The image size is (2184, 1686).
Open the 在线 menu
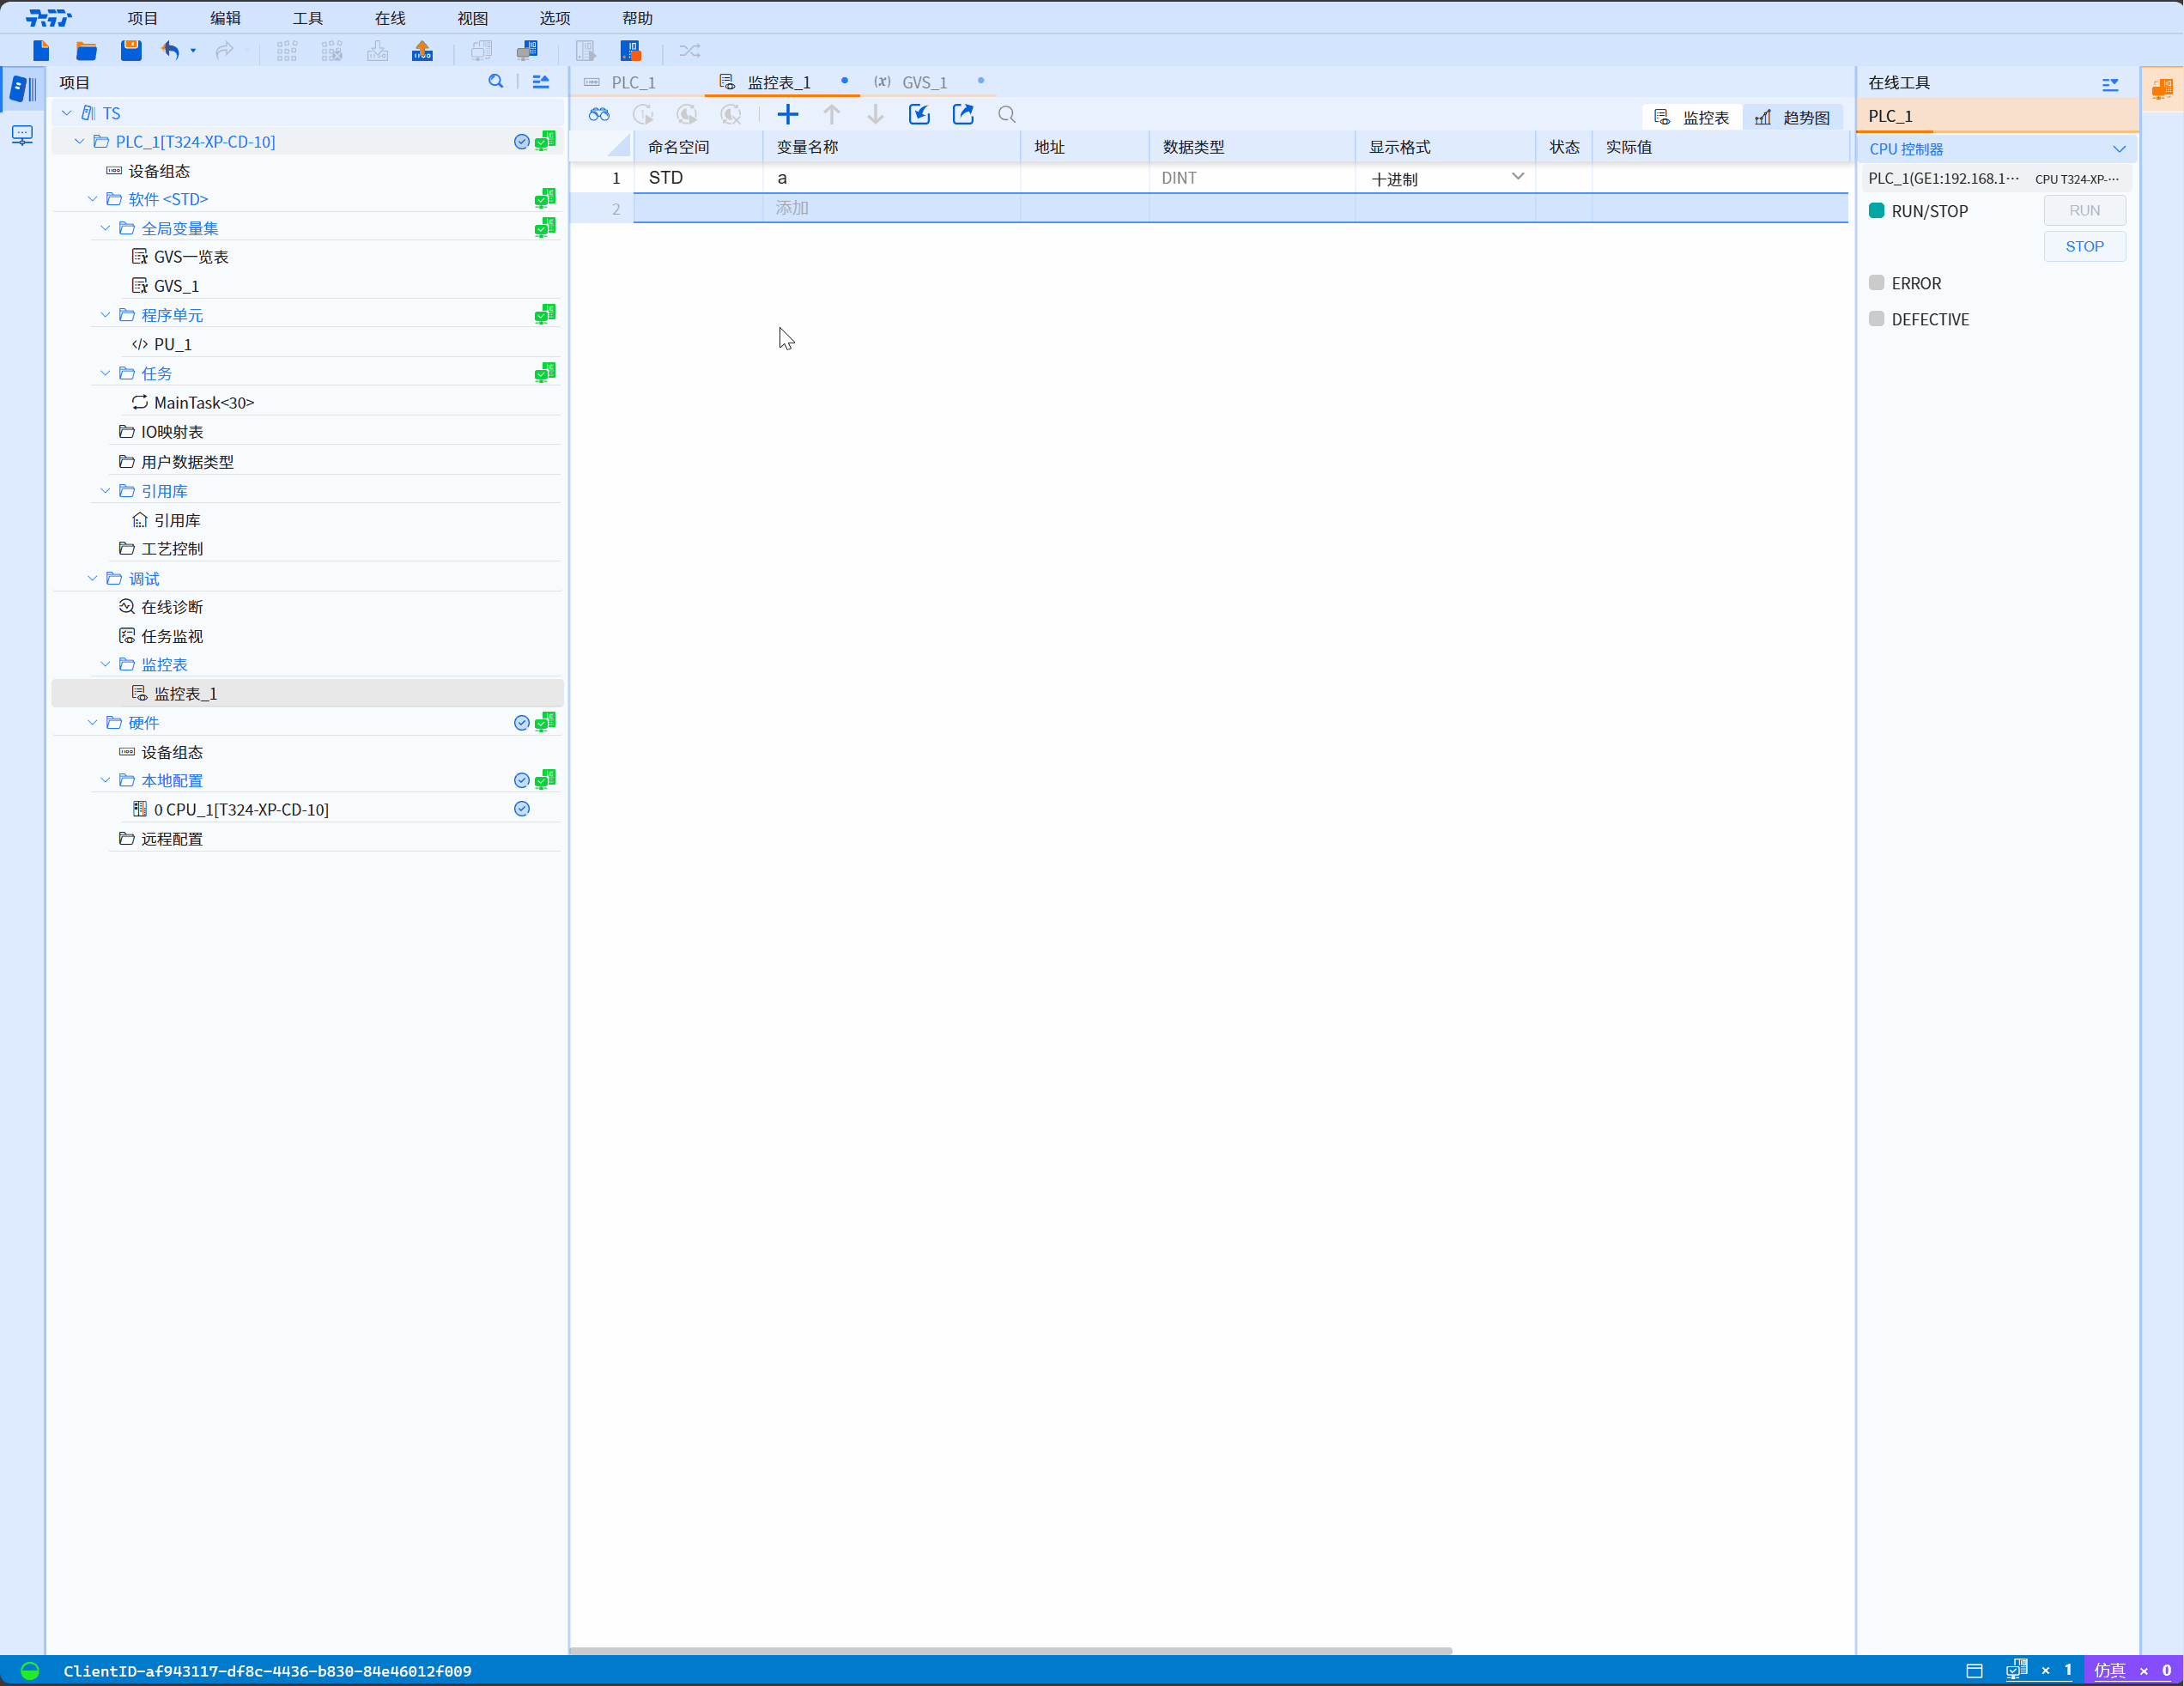[x=389, y=18]
